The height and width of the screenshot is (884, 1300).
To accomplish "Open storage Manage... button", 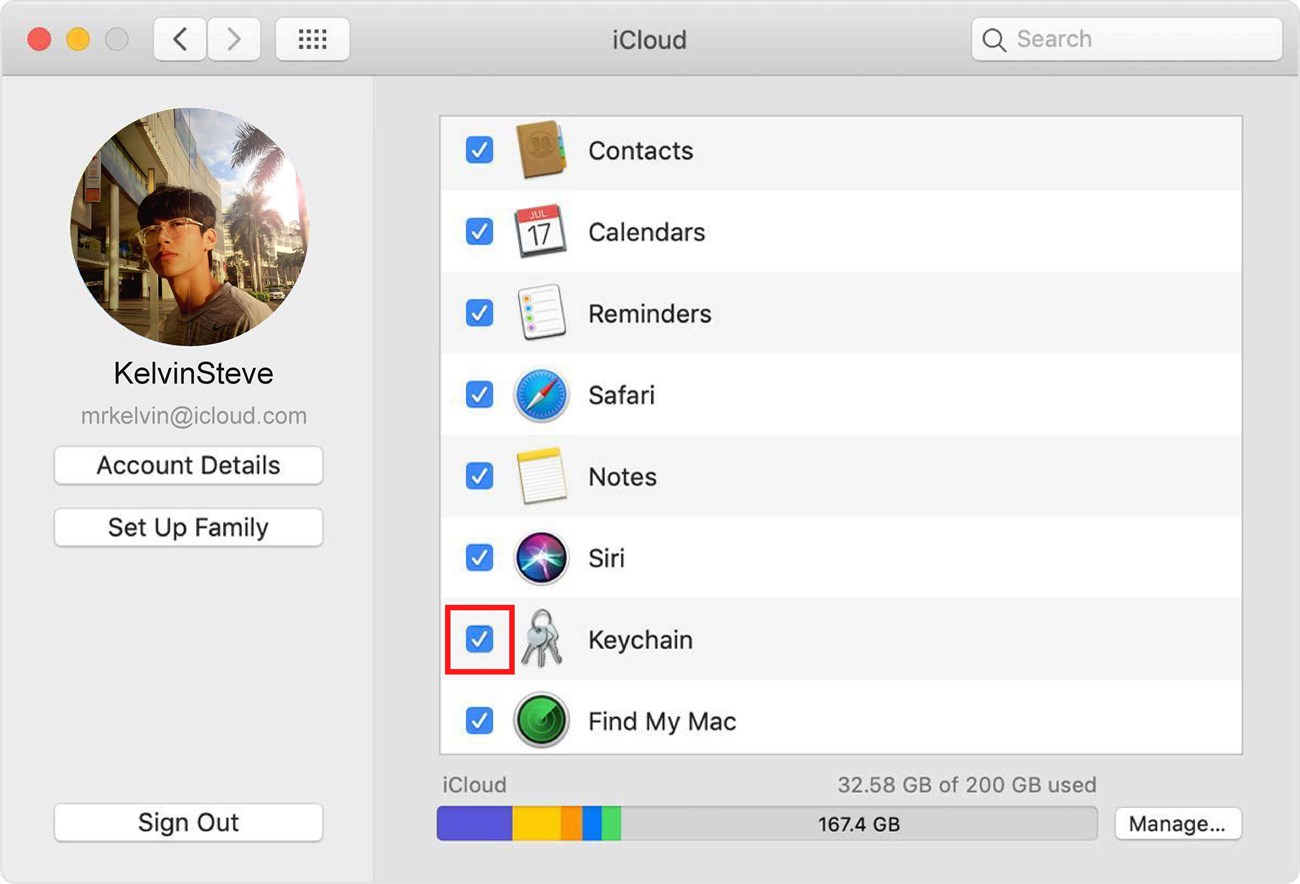I will [x=1178, y=824].
